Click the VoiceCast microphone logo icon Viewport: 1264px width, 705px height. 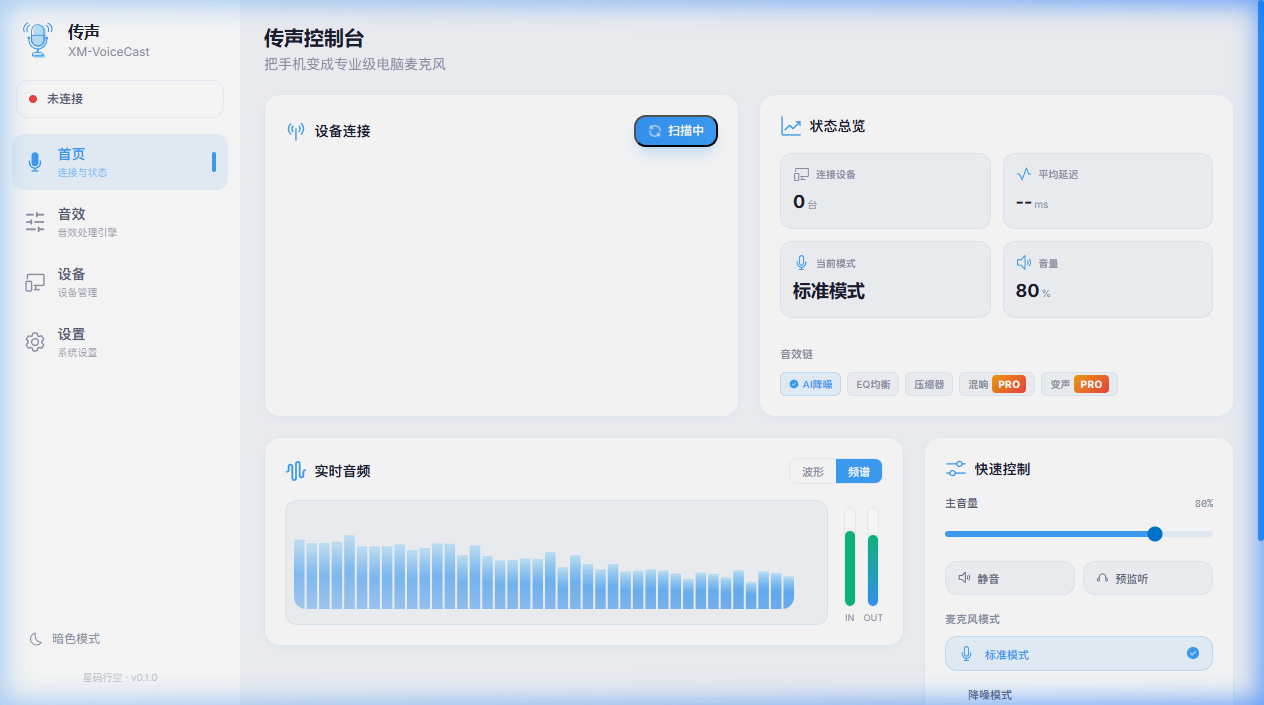[38, 39]
